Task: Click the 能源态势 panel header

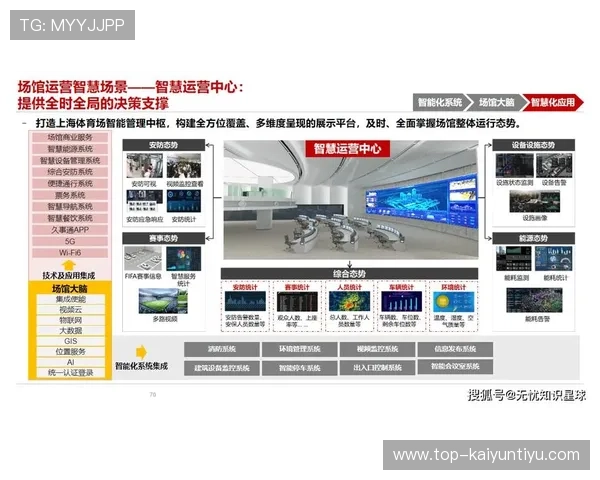Action: pyautogui.click(x=533, y=238)
